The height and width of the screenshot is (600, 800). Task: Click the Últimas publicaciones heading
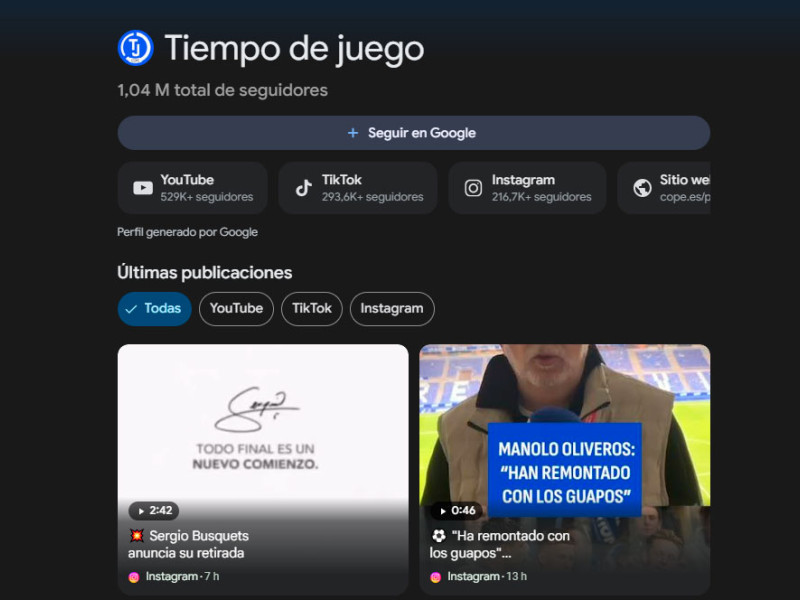coord(205,272)
